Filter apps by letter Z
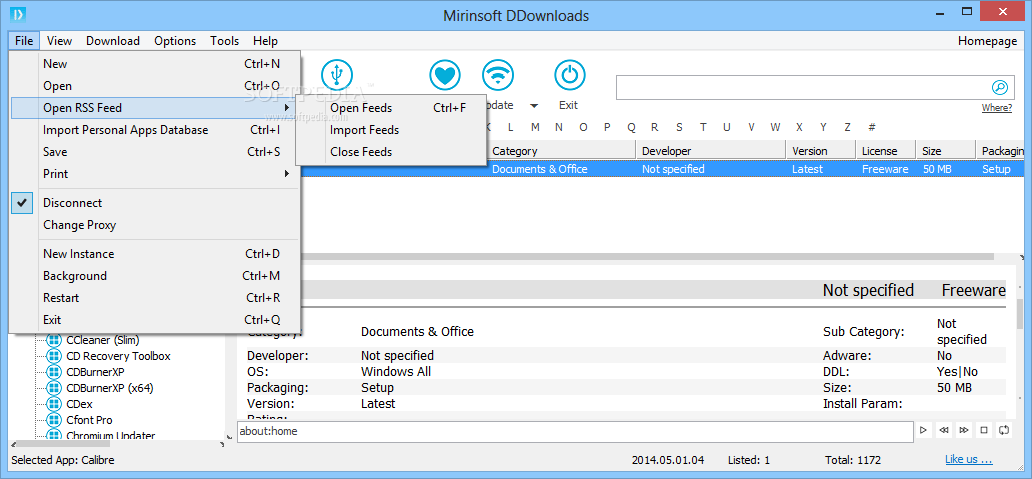The width and height of the screenshot is (1032, 479). 848,127
